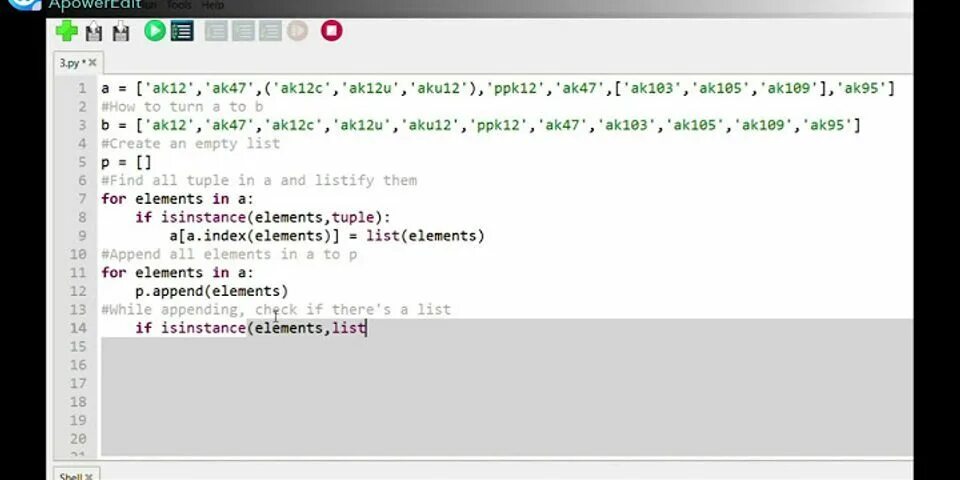Click comment '#While appending, check if there's a list'

click(x=276, y=309)
